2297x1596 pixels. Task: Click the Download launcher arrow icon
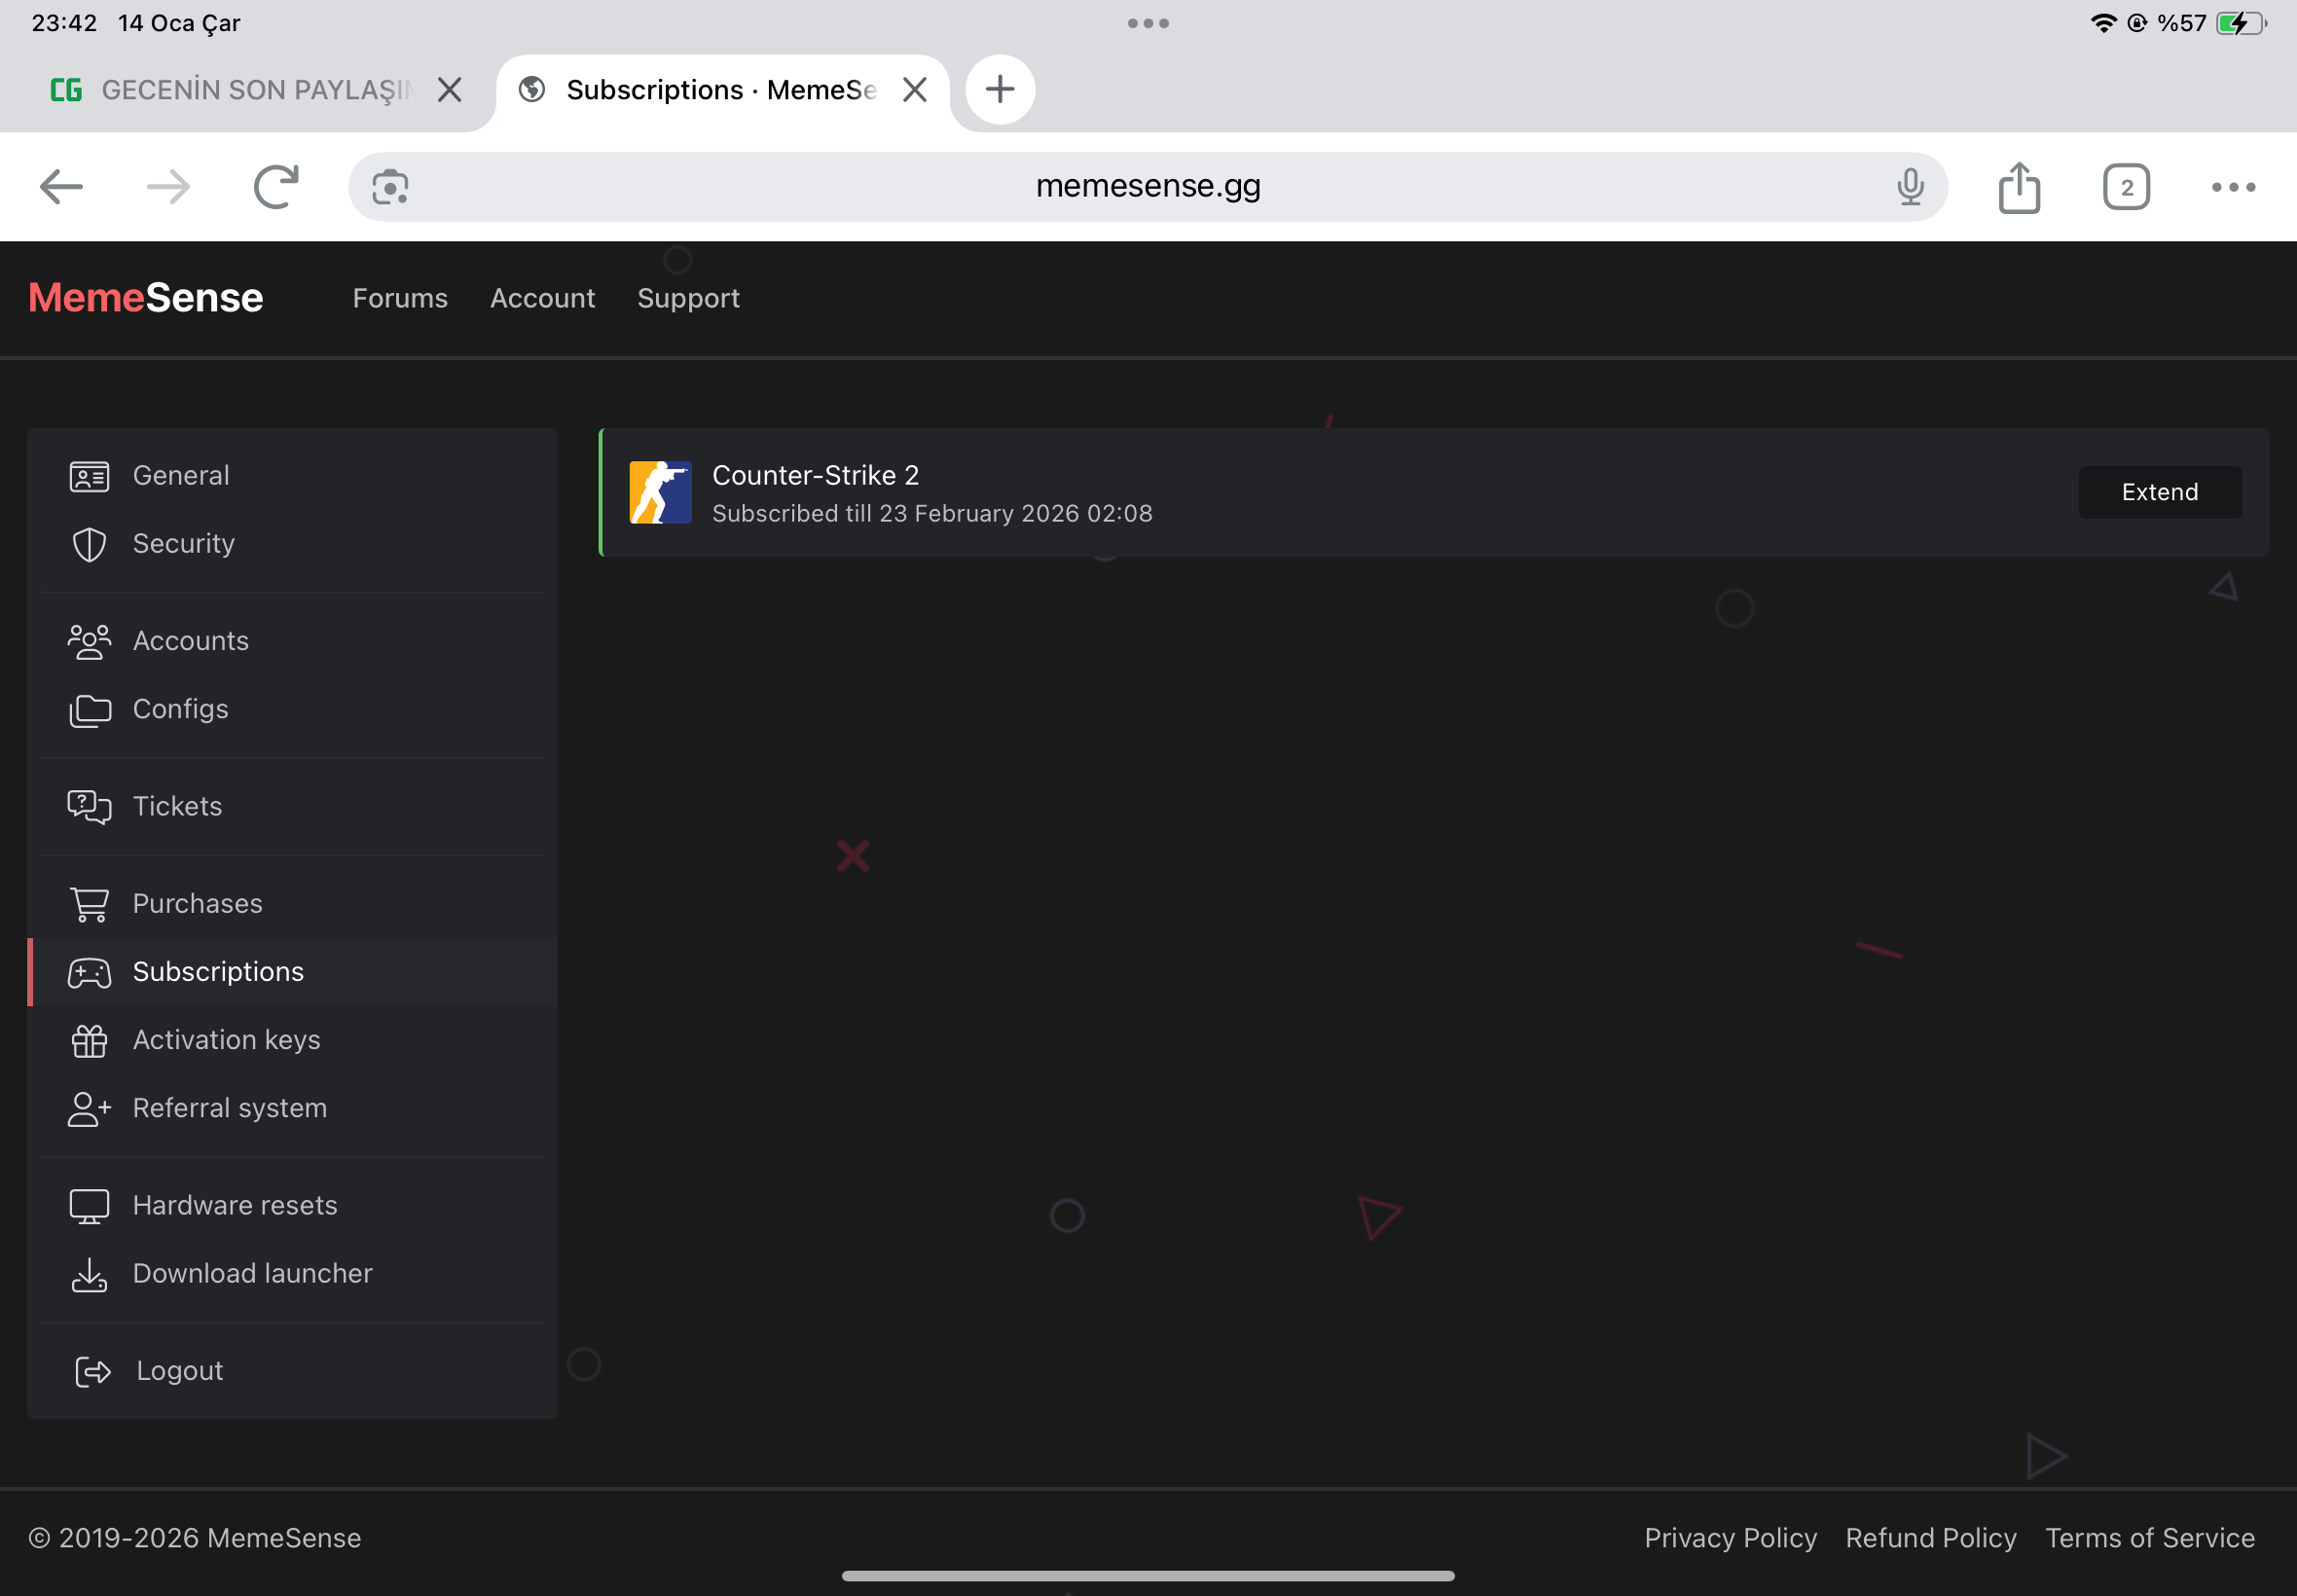pos(89,1274)
